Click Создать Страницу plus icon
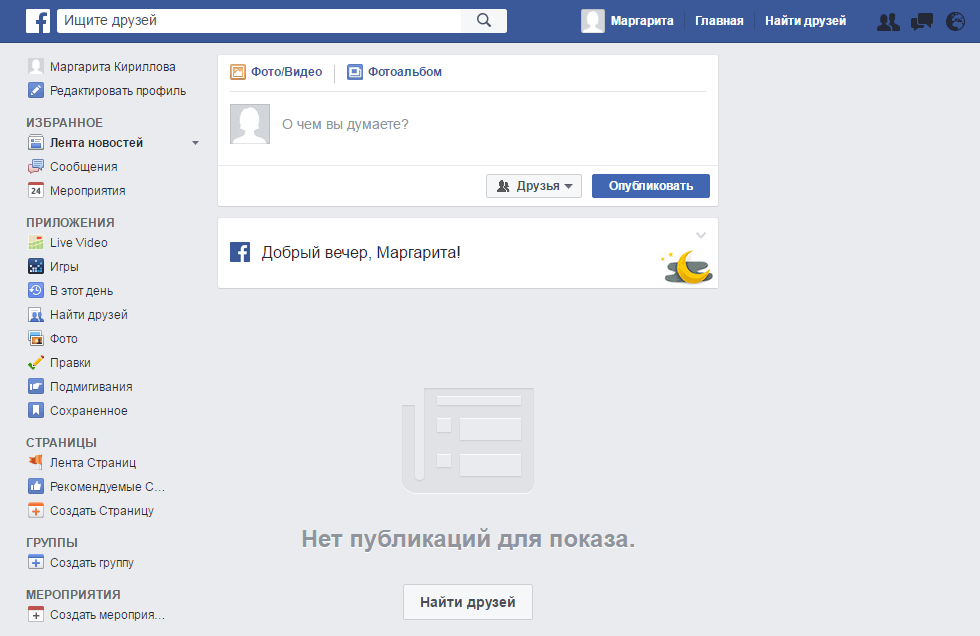980x636 pixels. (36, 510)
